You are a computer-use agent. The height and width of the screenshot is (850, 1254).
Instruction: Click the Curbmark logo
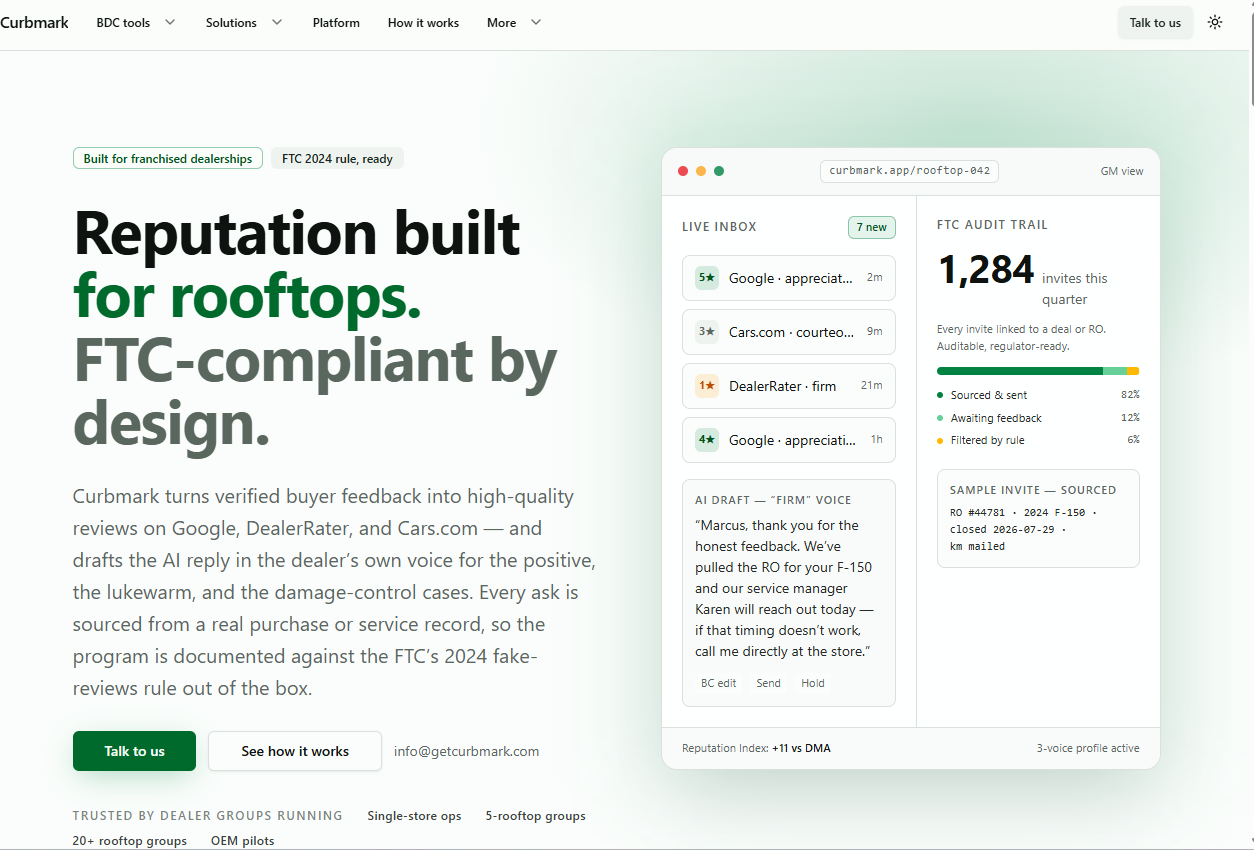(34, 22)
